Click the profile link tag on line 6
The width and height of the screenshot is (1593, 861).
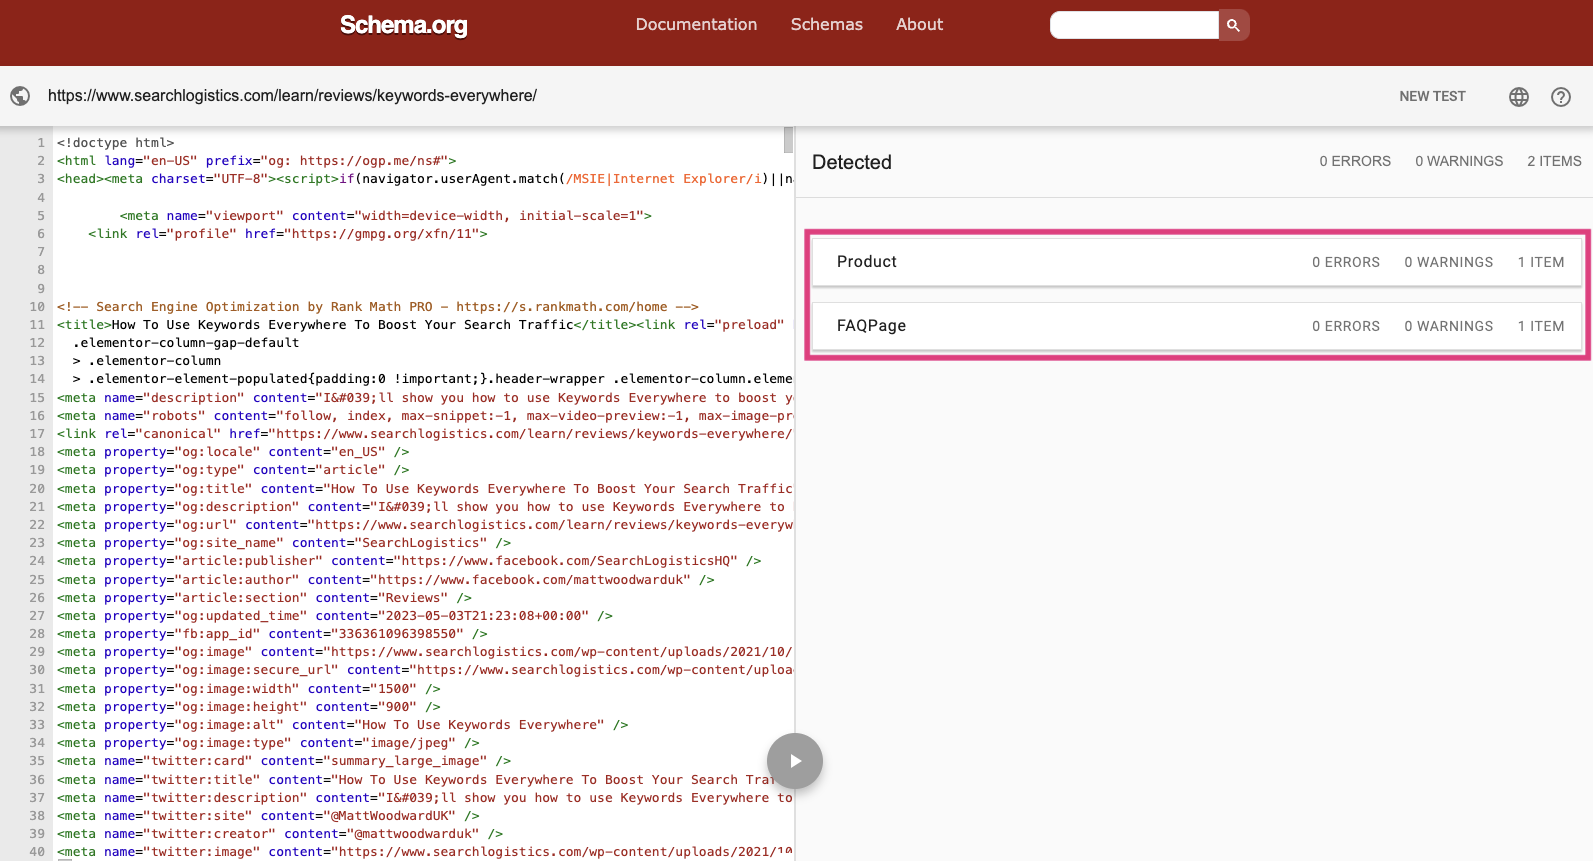point(288,234)
